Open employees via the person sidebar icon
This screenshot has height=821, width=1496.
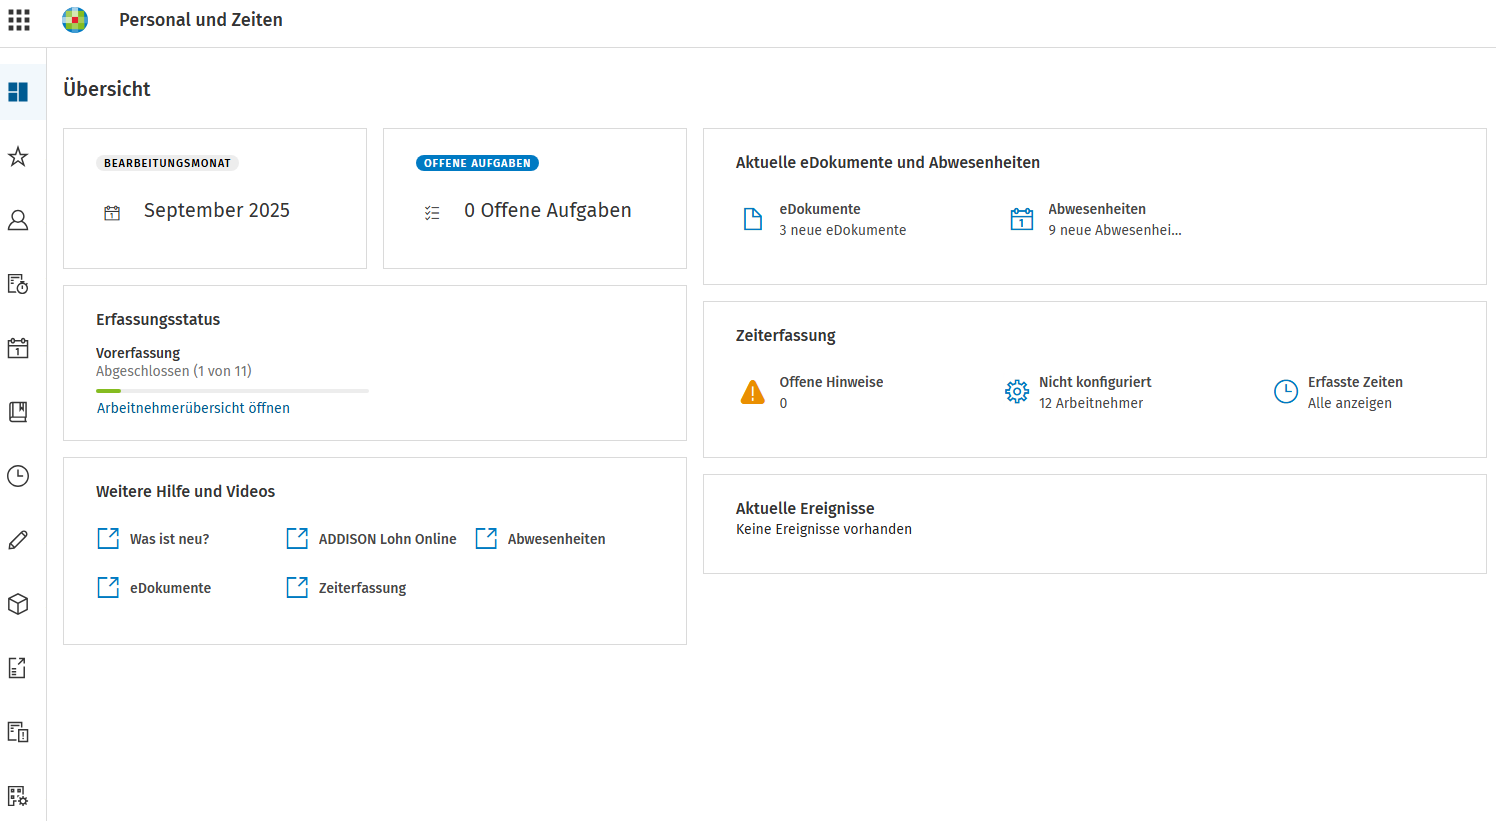18,220
